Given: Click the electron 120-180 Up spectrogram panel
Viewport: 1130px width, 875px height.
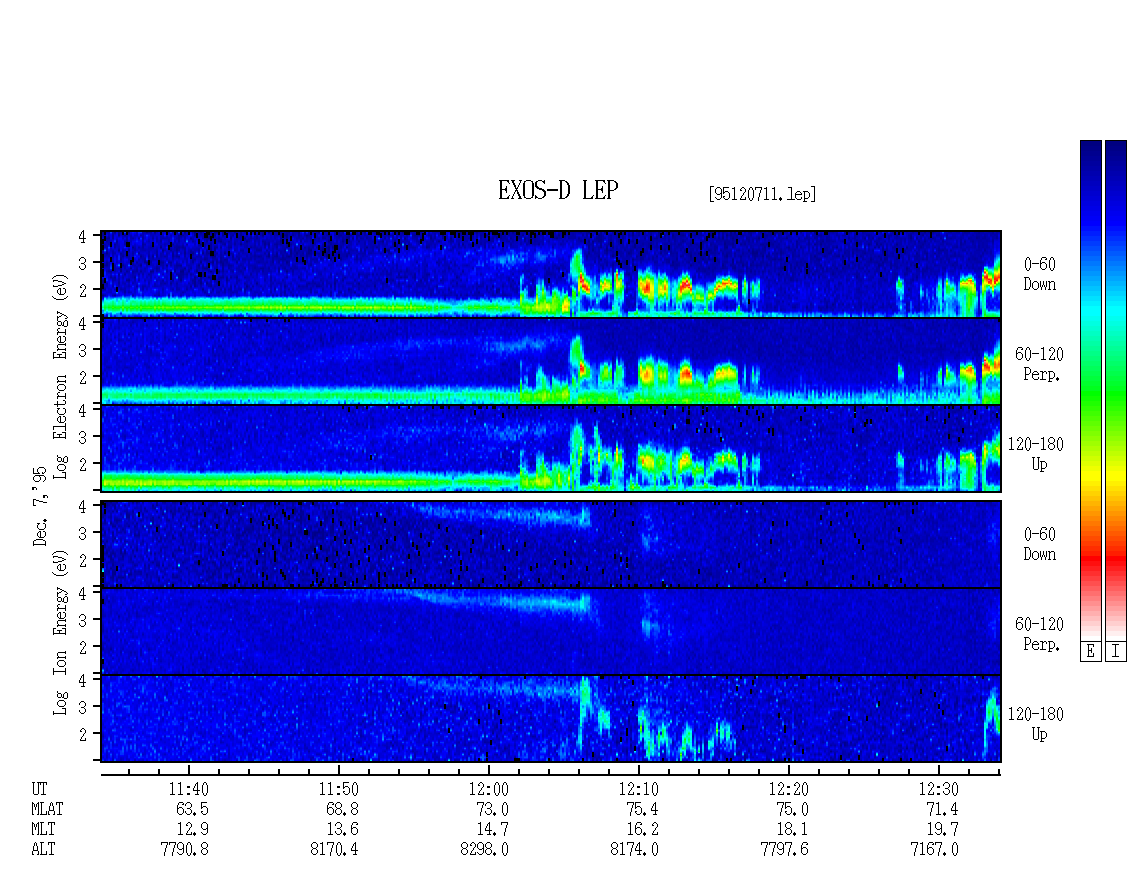Looking at the screenshot, I should point(551,448).
